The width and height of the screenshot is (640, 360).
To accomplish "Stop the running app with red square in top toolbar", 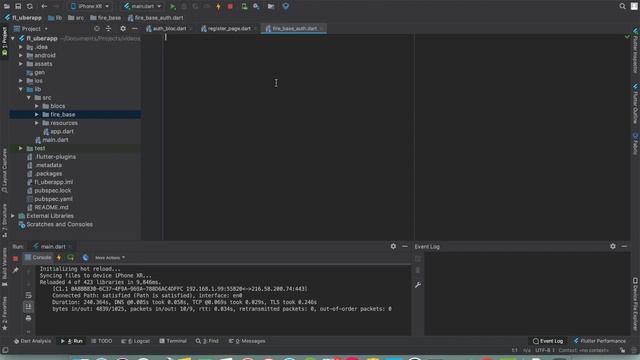I will tap(230, 7).
